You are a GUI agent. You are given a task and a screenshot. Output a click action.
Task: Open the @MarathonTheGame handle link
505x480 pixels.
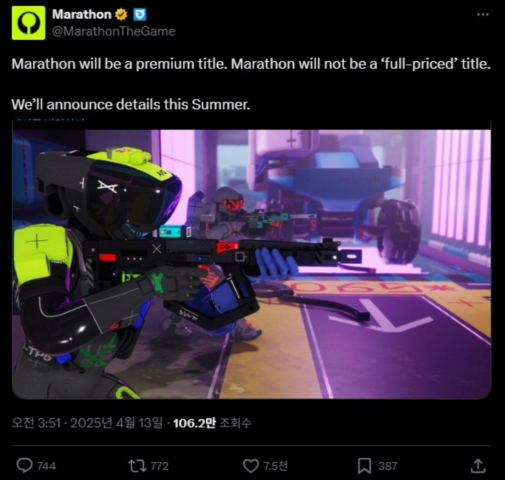tap(114, 31)
